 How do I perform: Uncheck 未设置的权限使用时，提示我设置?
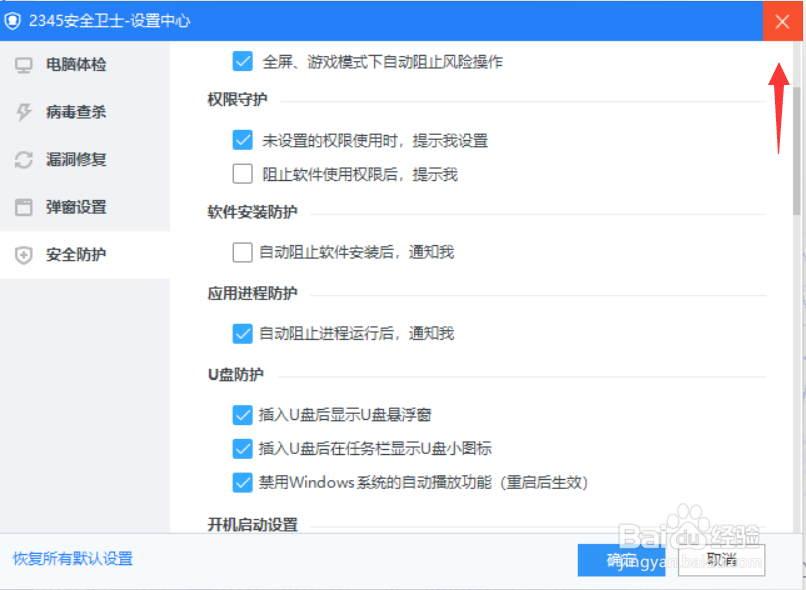coord(242,140)
